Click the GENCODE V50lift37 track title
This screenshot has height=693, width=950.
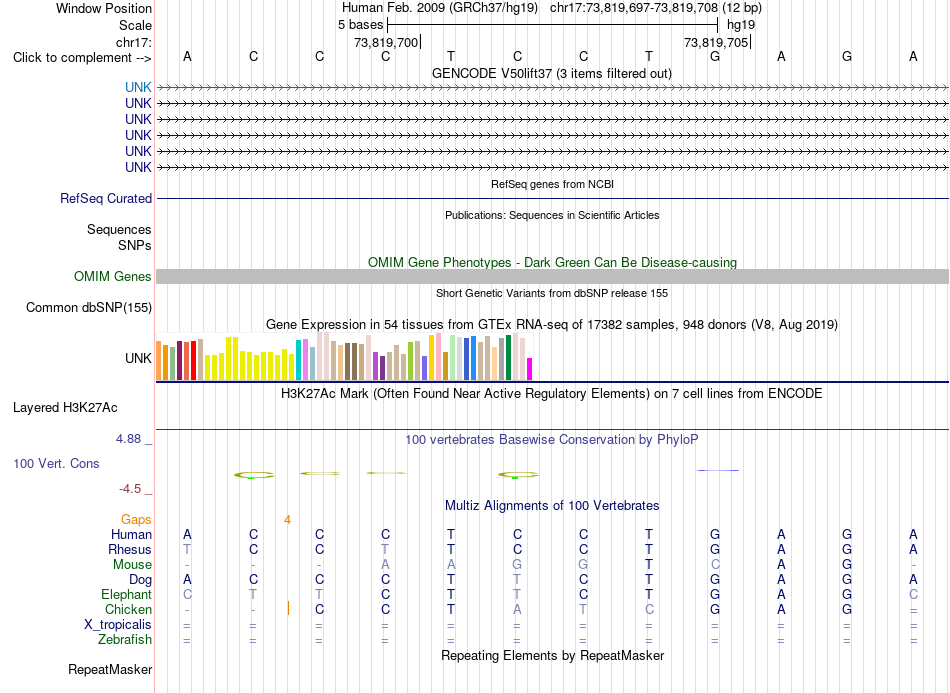(x=551, y=73)
